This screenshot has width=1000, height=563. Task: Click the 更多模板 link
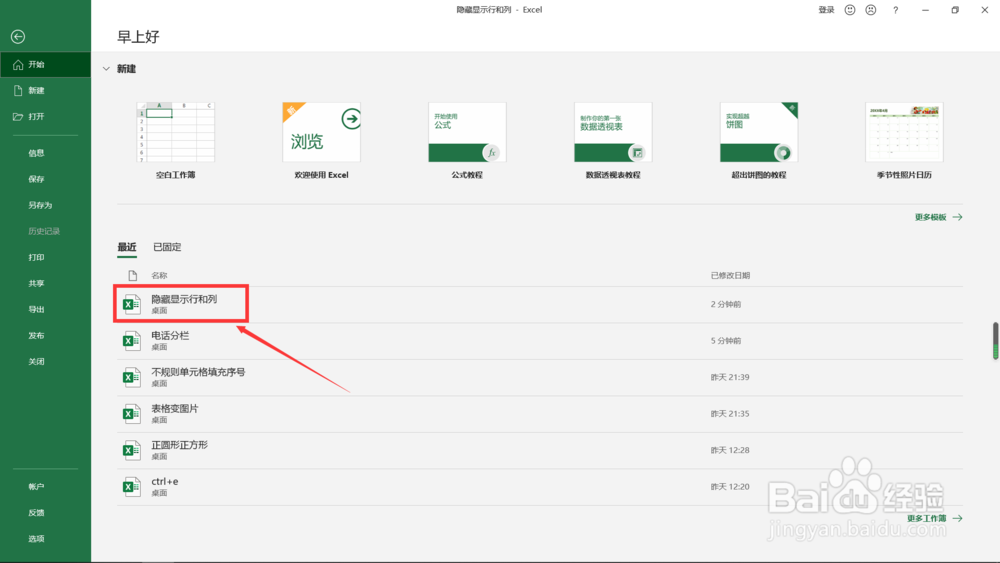tap(938, 217)
